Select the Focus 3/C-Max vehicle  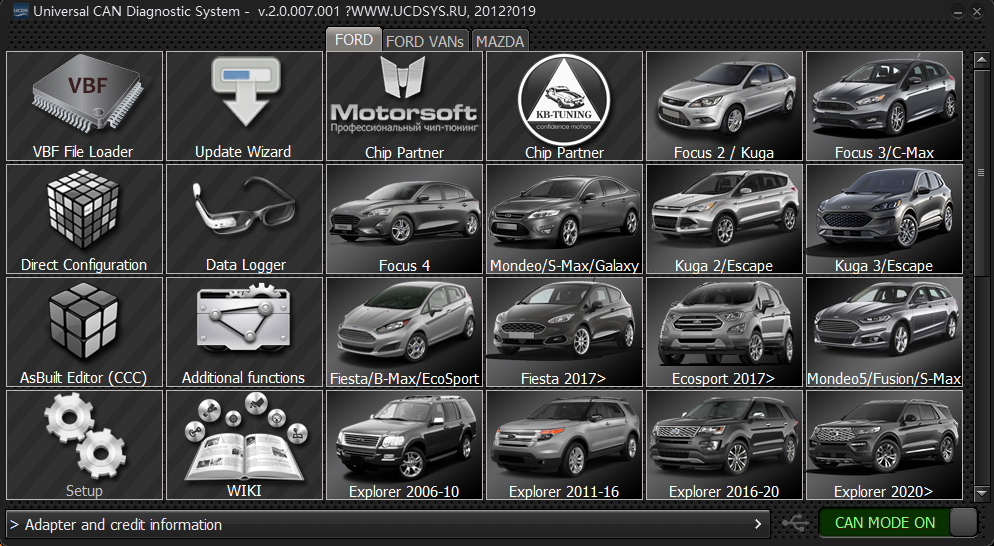(884, 106)
